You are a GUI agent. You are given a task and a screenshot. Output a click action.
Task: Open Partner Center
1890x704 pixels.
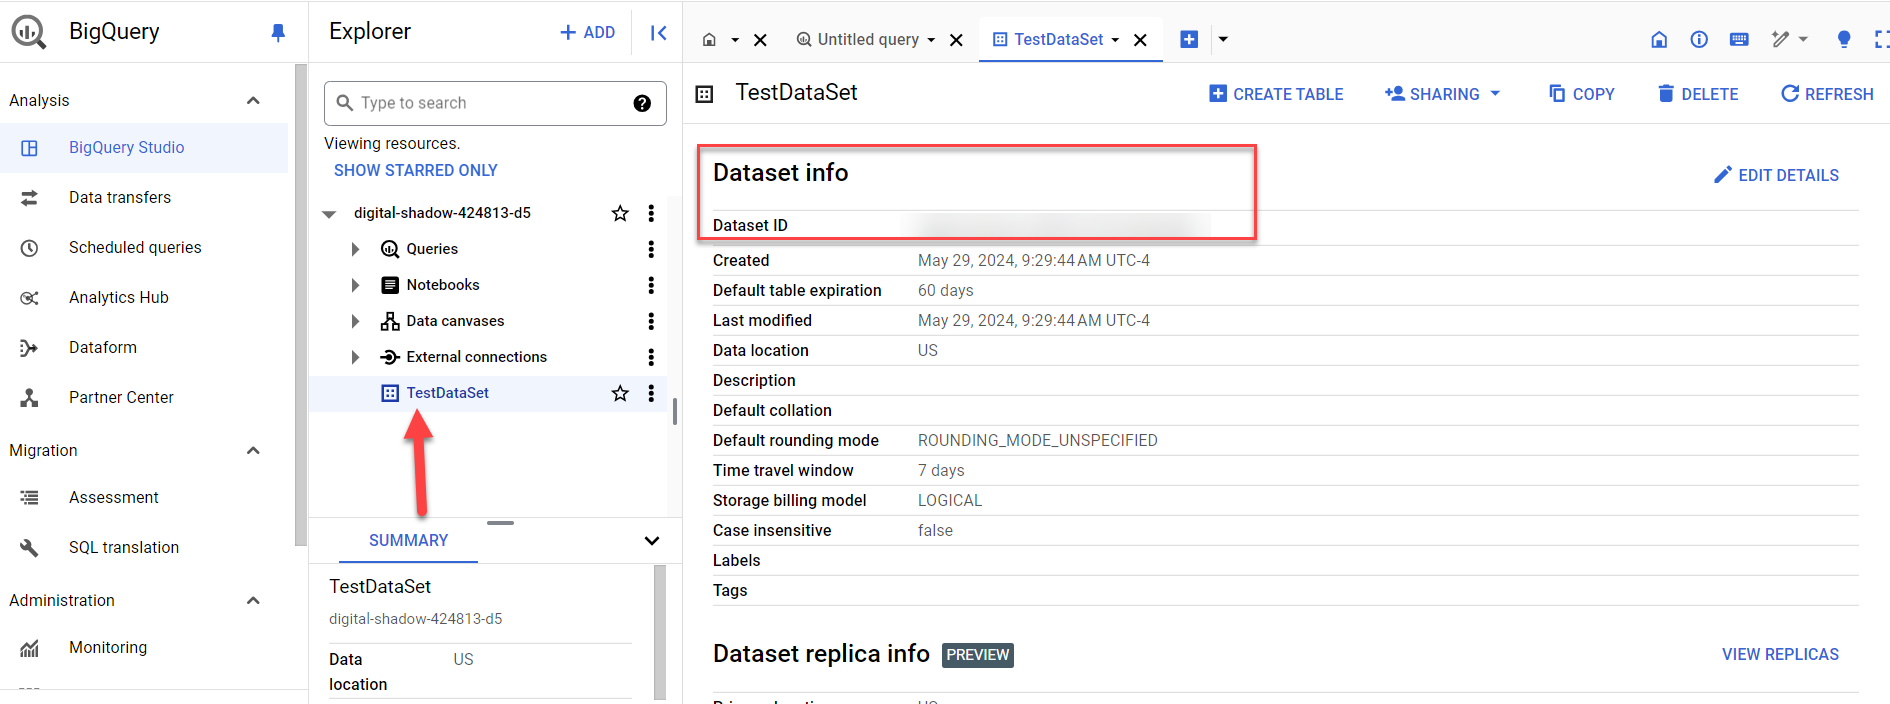(121, 398)
